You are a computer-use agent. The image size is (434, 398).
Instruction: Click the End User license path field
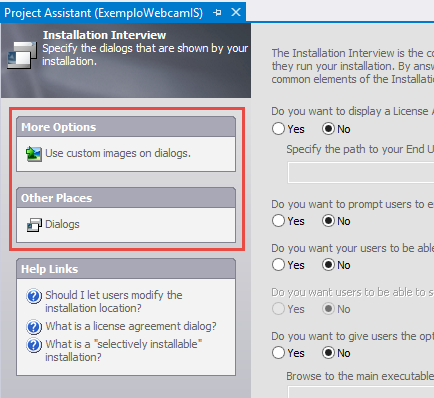pos(361,173)
